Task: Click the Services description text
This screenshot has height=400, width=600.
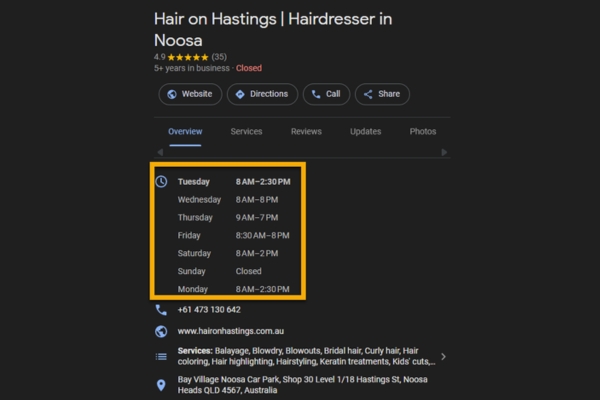Action: pyautogui.click(x=306, y=356)
